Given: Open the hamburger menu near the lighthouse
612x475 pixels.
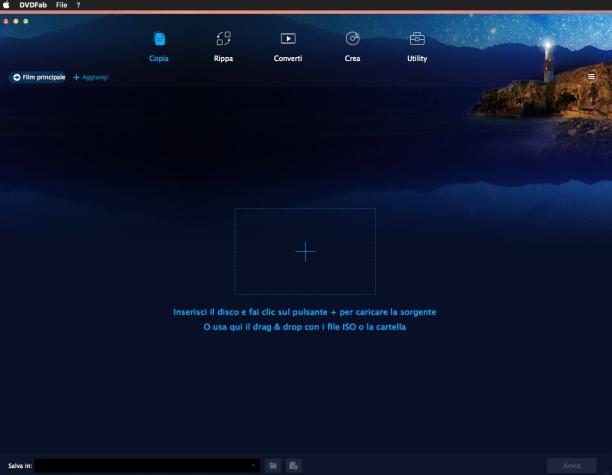Looking at the screenshot, I should [591, 76].
